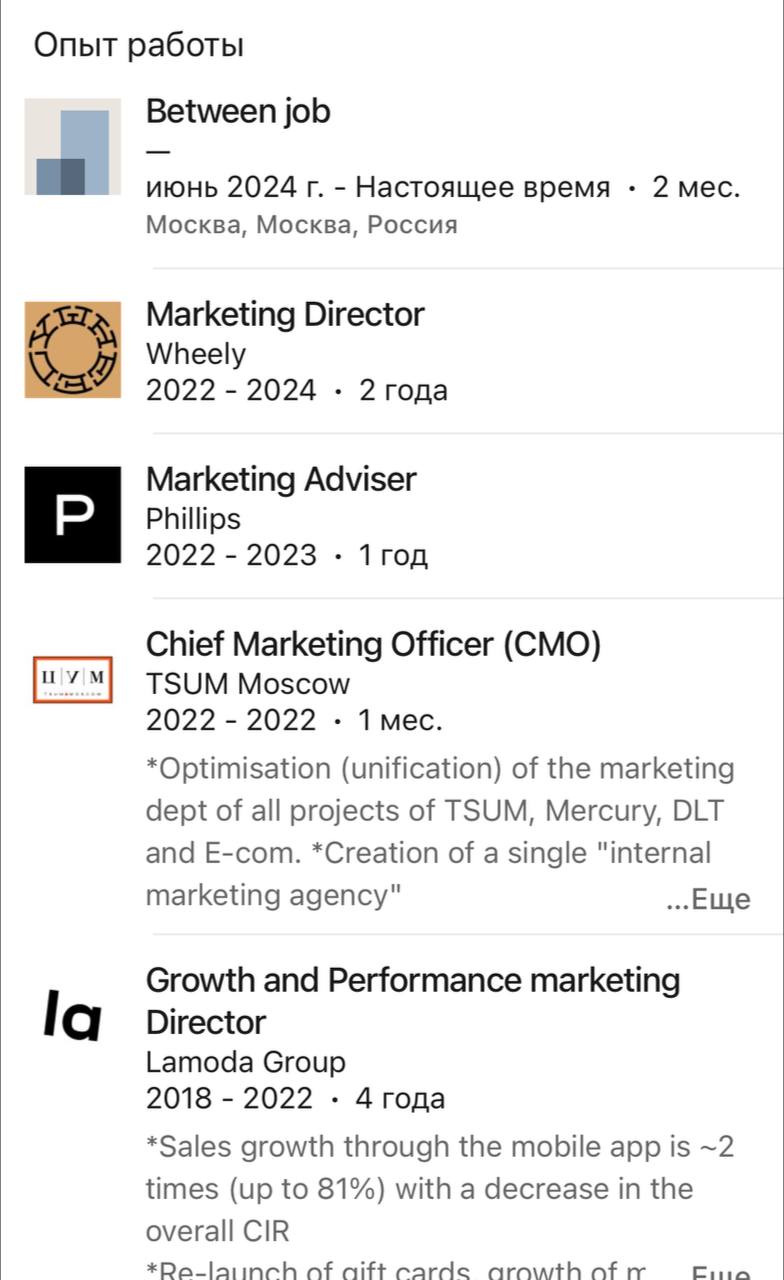The height and width of the screenshot is (1280, 784).
Task: Open Chief Marketing Officer (CMO) entry
Action: click(x=373, y=644)
